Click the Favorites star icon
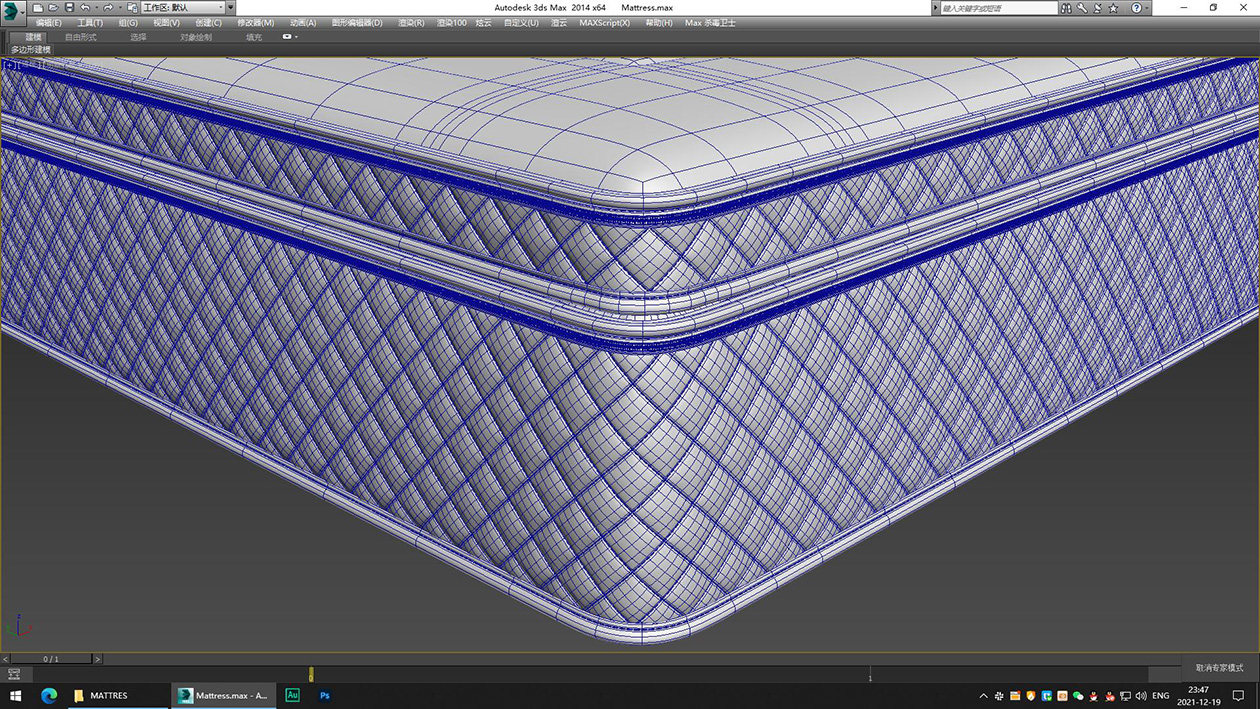Viewport: 1260px width, 709px height. point(1113,8)
